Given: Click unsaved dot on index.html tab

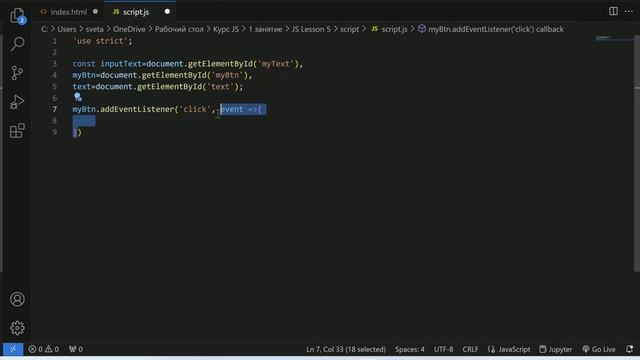Looking at the screenshot, I should [95, 11].
